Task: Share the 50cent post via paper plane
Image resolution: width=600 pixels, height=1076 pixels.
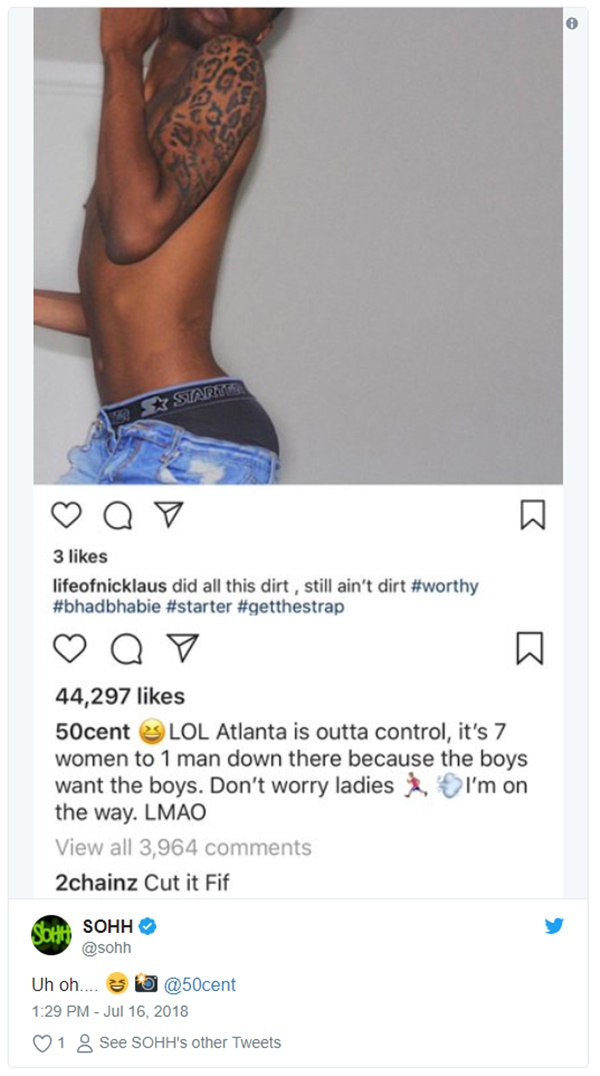Action: (x=183, y=648)
